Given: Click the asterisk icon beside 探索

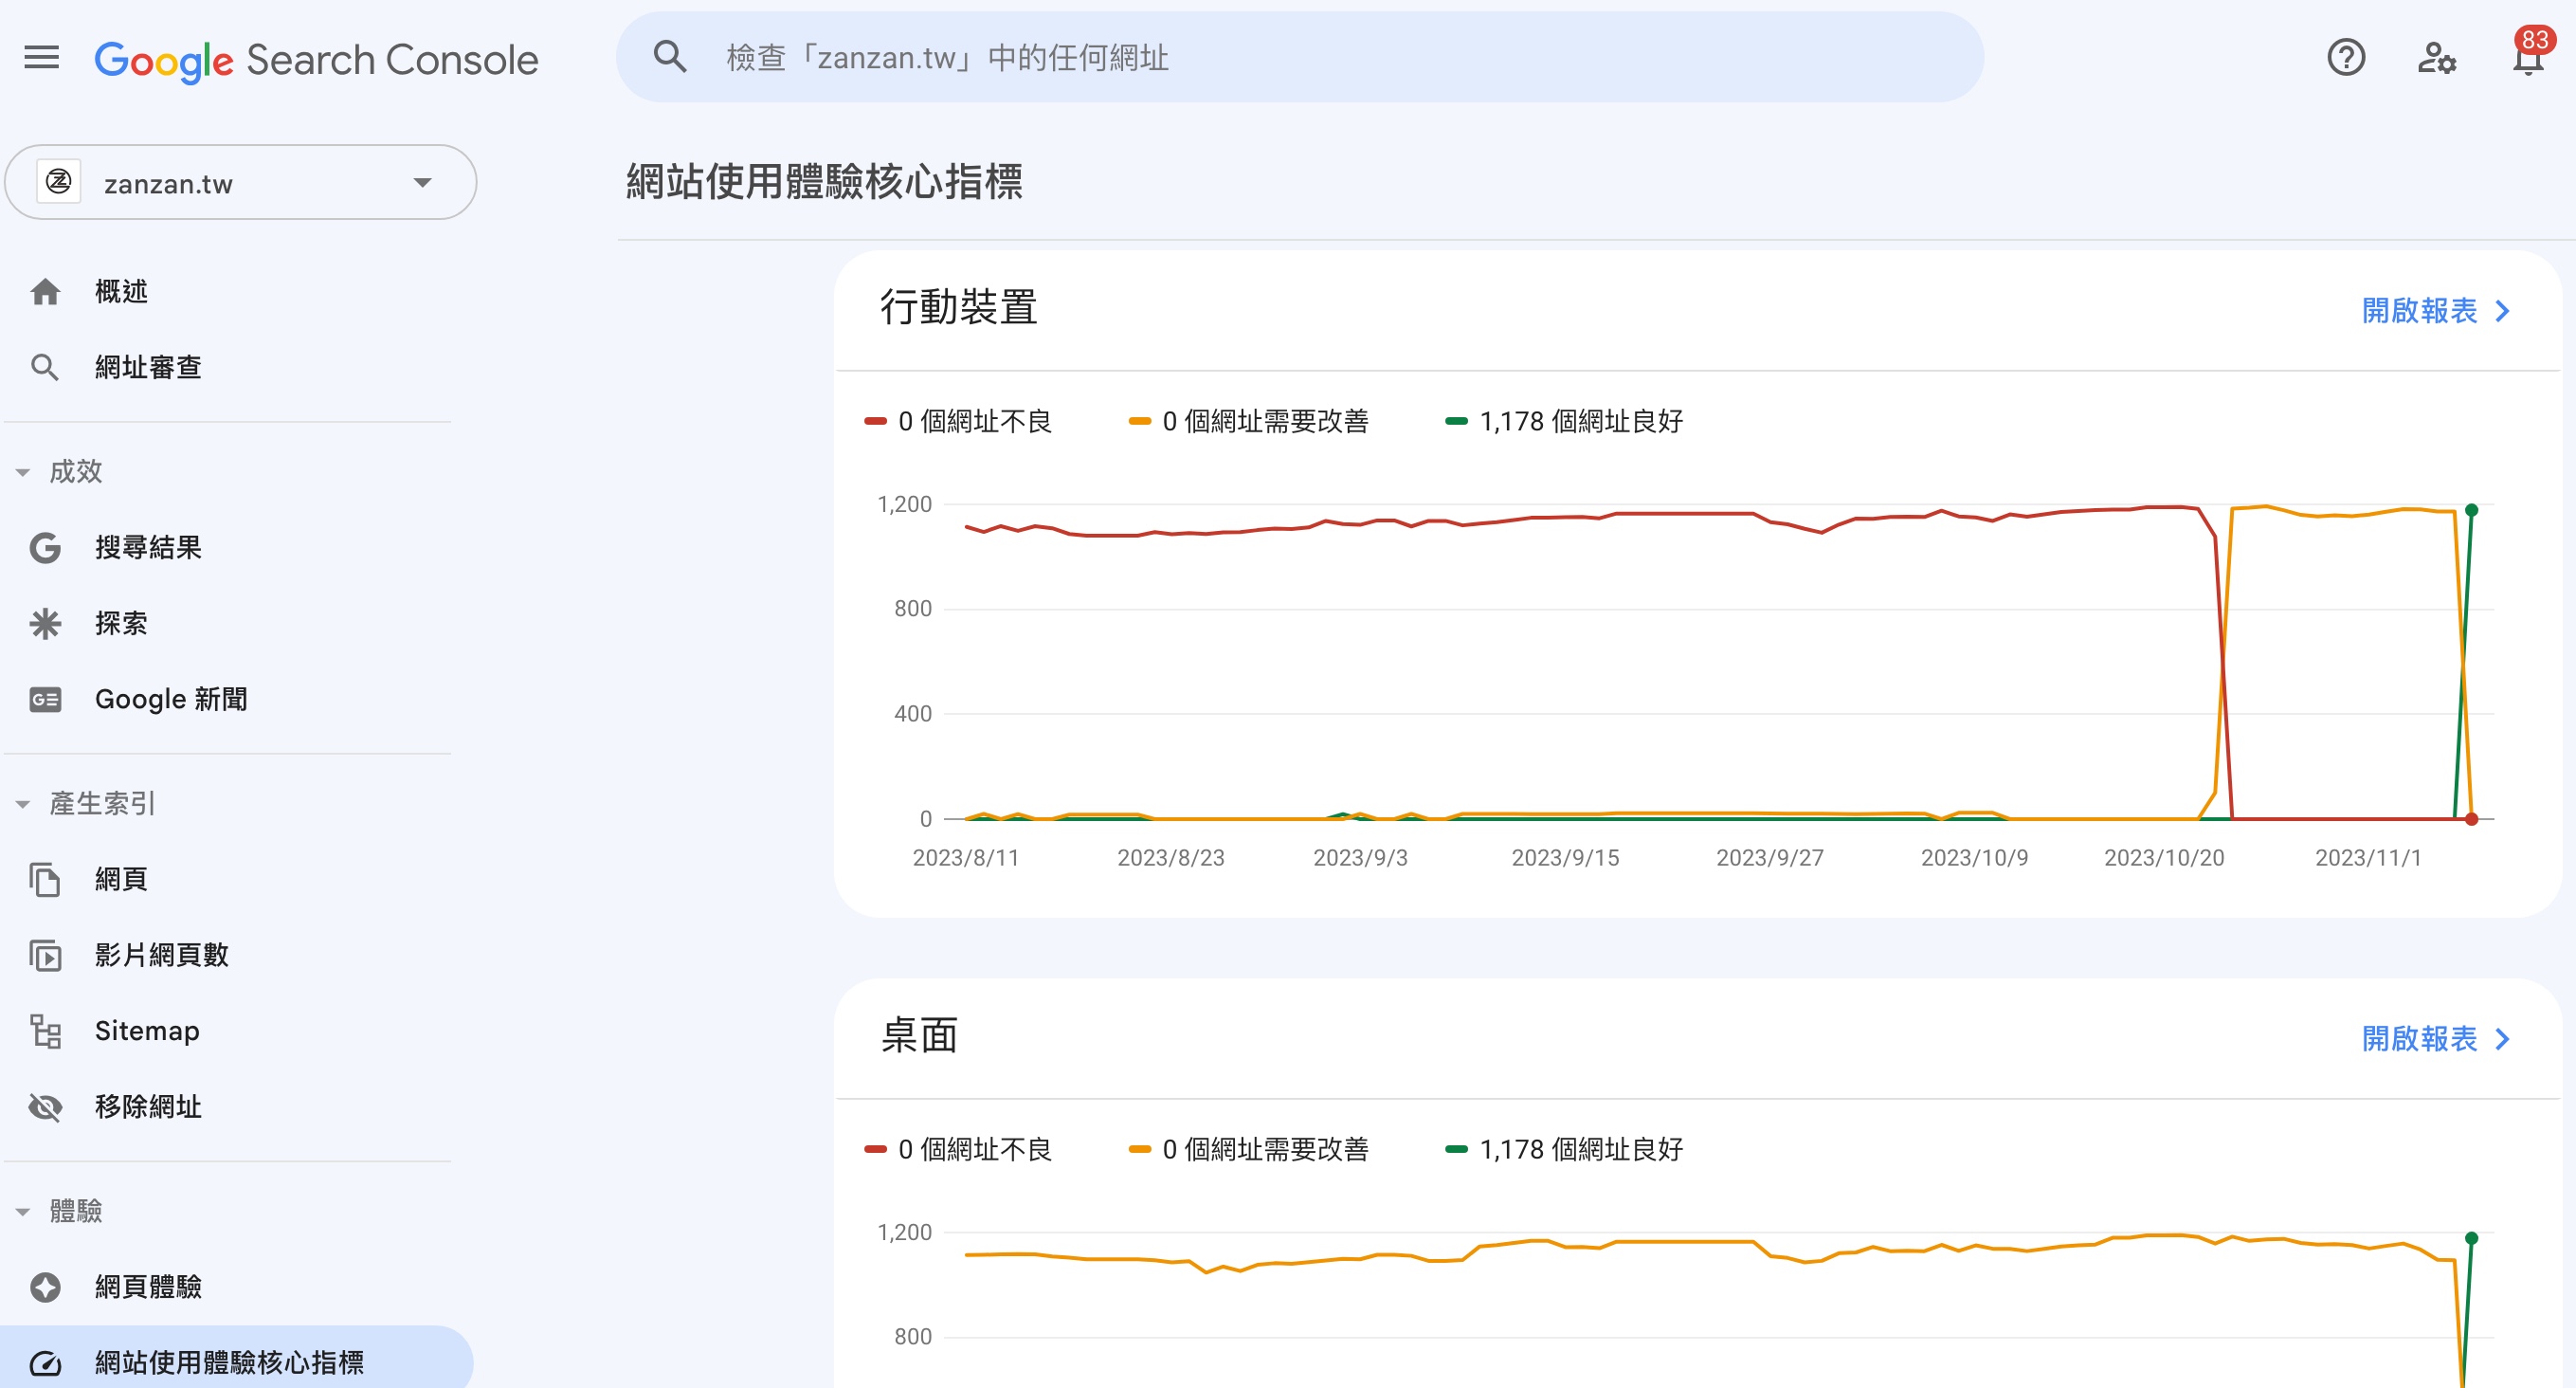Looking at the screenshot, I should (45, 624).
